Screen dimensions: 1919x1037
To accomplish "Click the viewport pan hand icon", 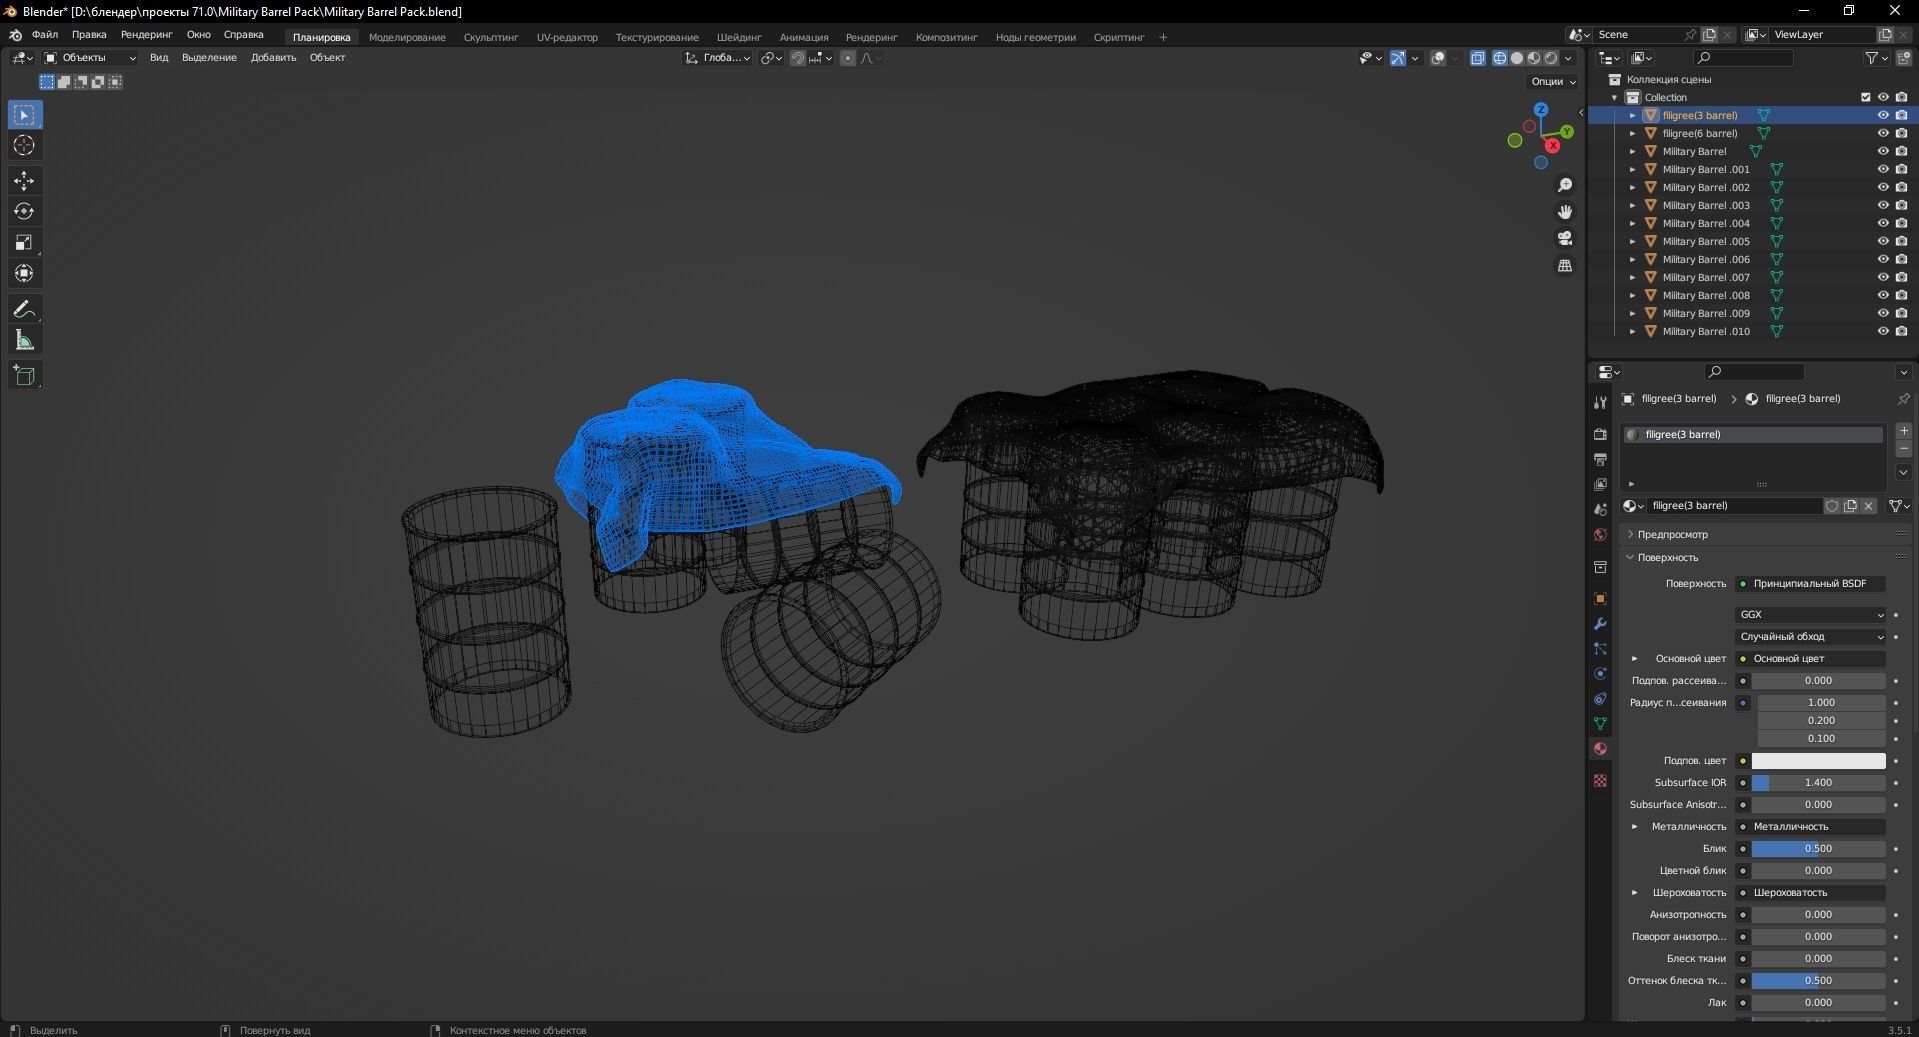I will (x=1565, y=212).
